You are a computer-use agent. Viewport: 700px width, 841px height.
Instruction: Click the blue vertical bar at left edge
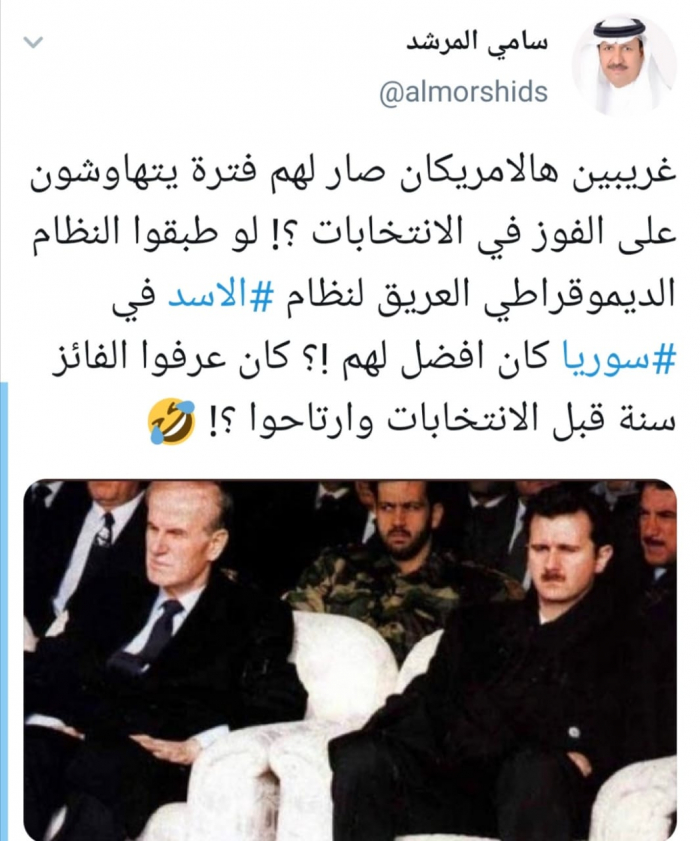pyautogui.click(x=4, y=611)
